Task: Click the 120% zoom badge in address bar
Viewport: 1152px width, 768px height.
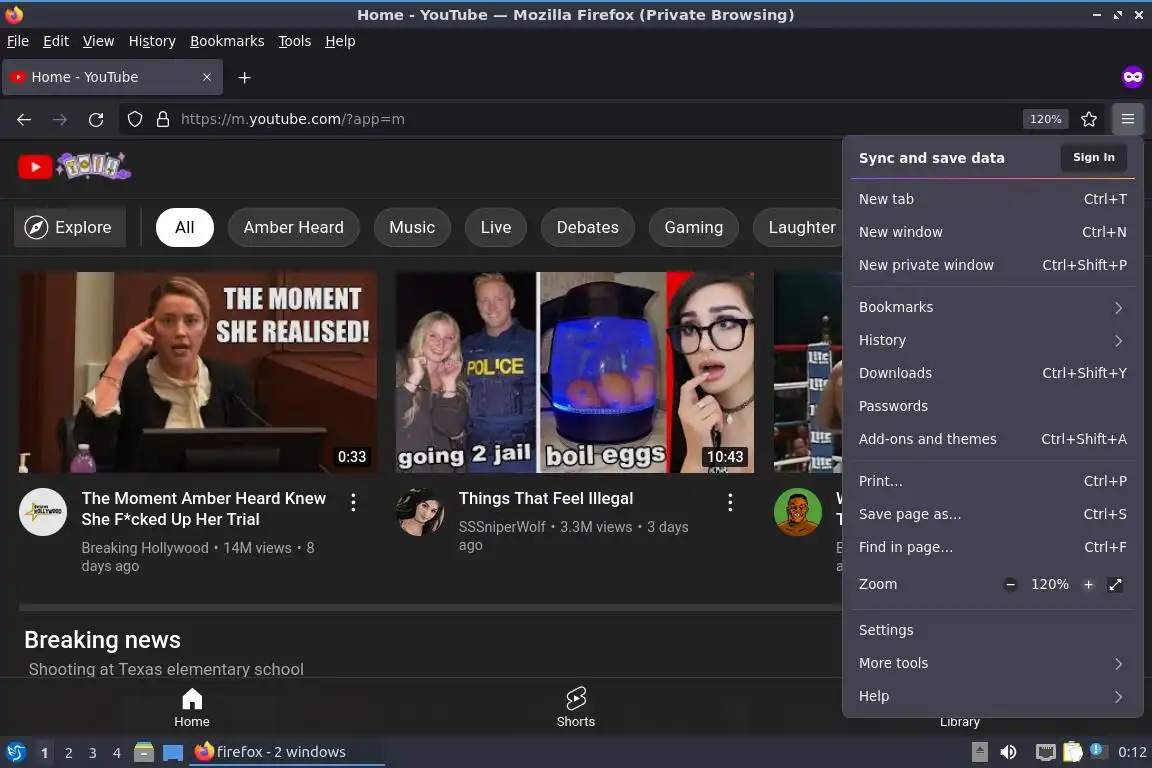Action: (x=1045, y=119)
